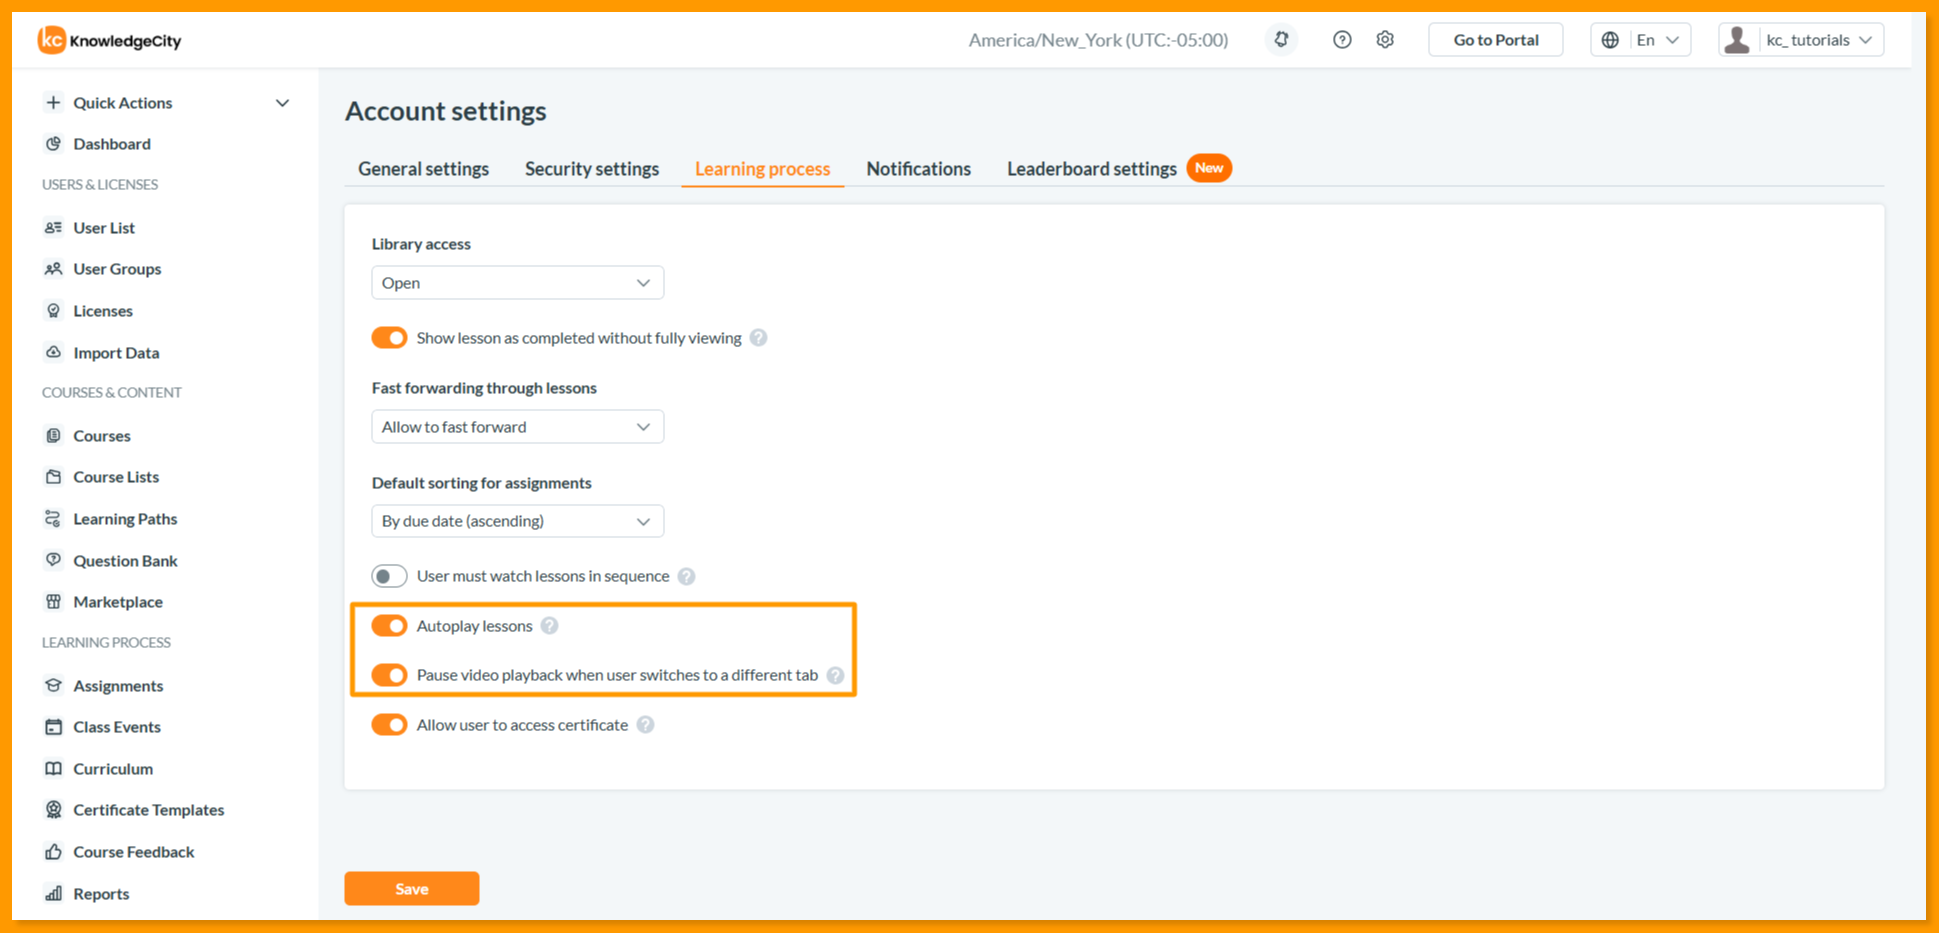The width and height of the screenshot is (1939, 933).
Task: Click the User List sidebar icon
Action: pos(53,227)
